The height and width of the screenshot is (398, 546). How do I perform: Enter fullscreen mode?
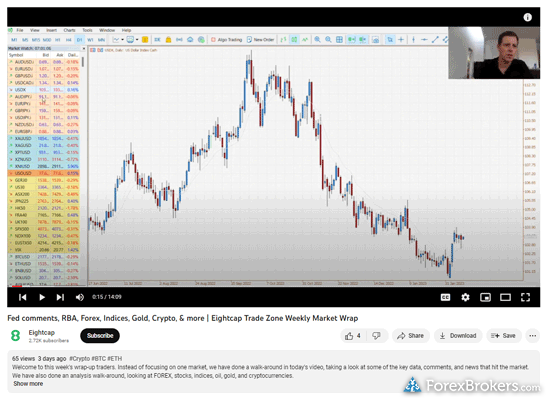[525, 297]
